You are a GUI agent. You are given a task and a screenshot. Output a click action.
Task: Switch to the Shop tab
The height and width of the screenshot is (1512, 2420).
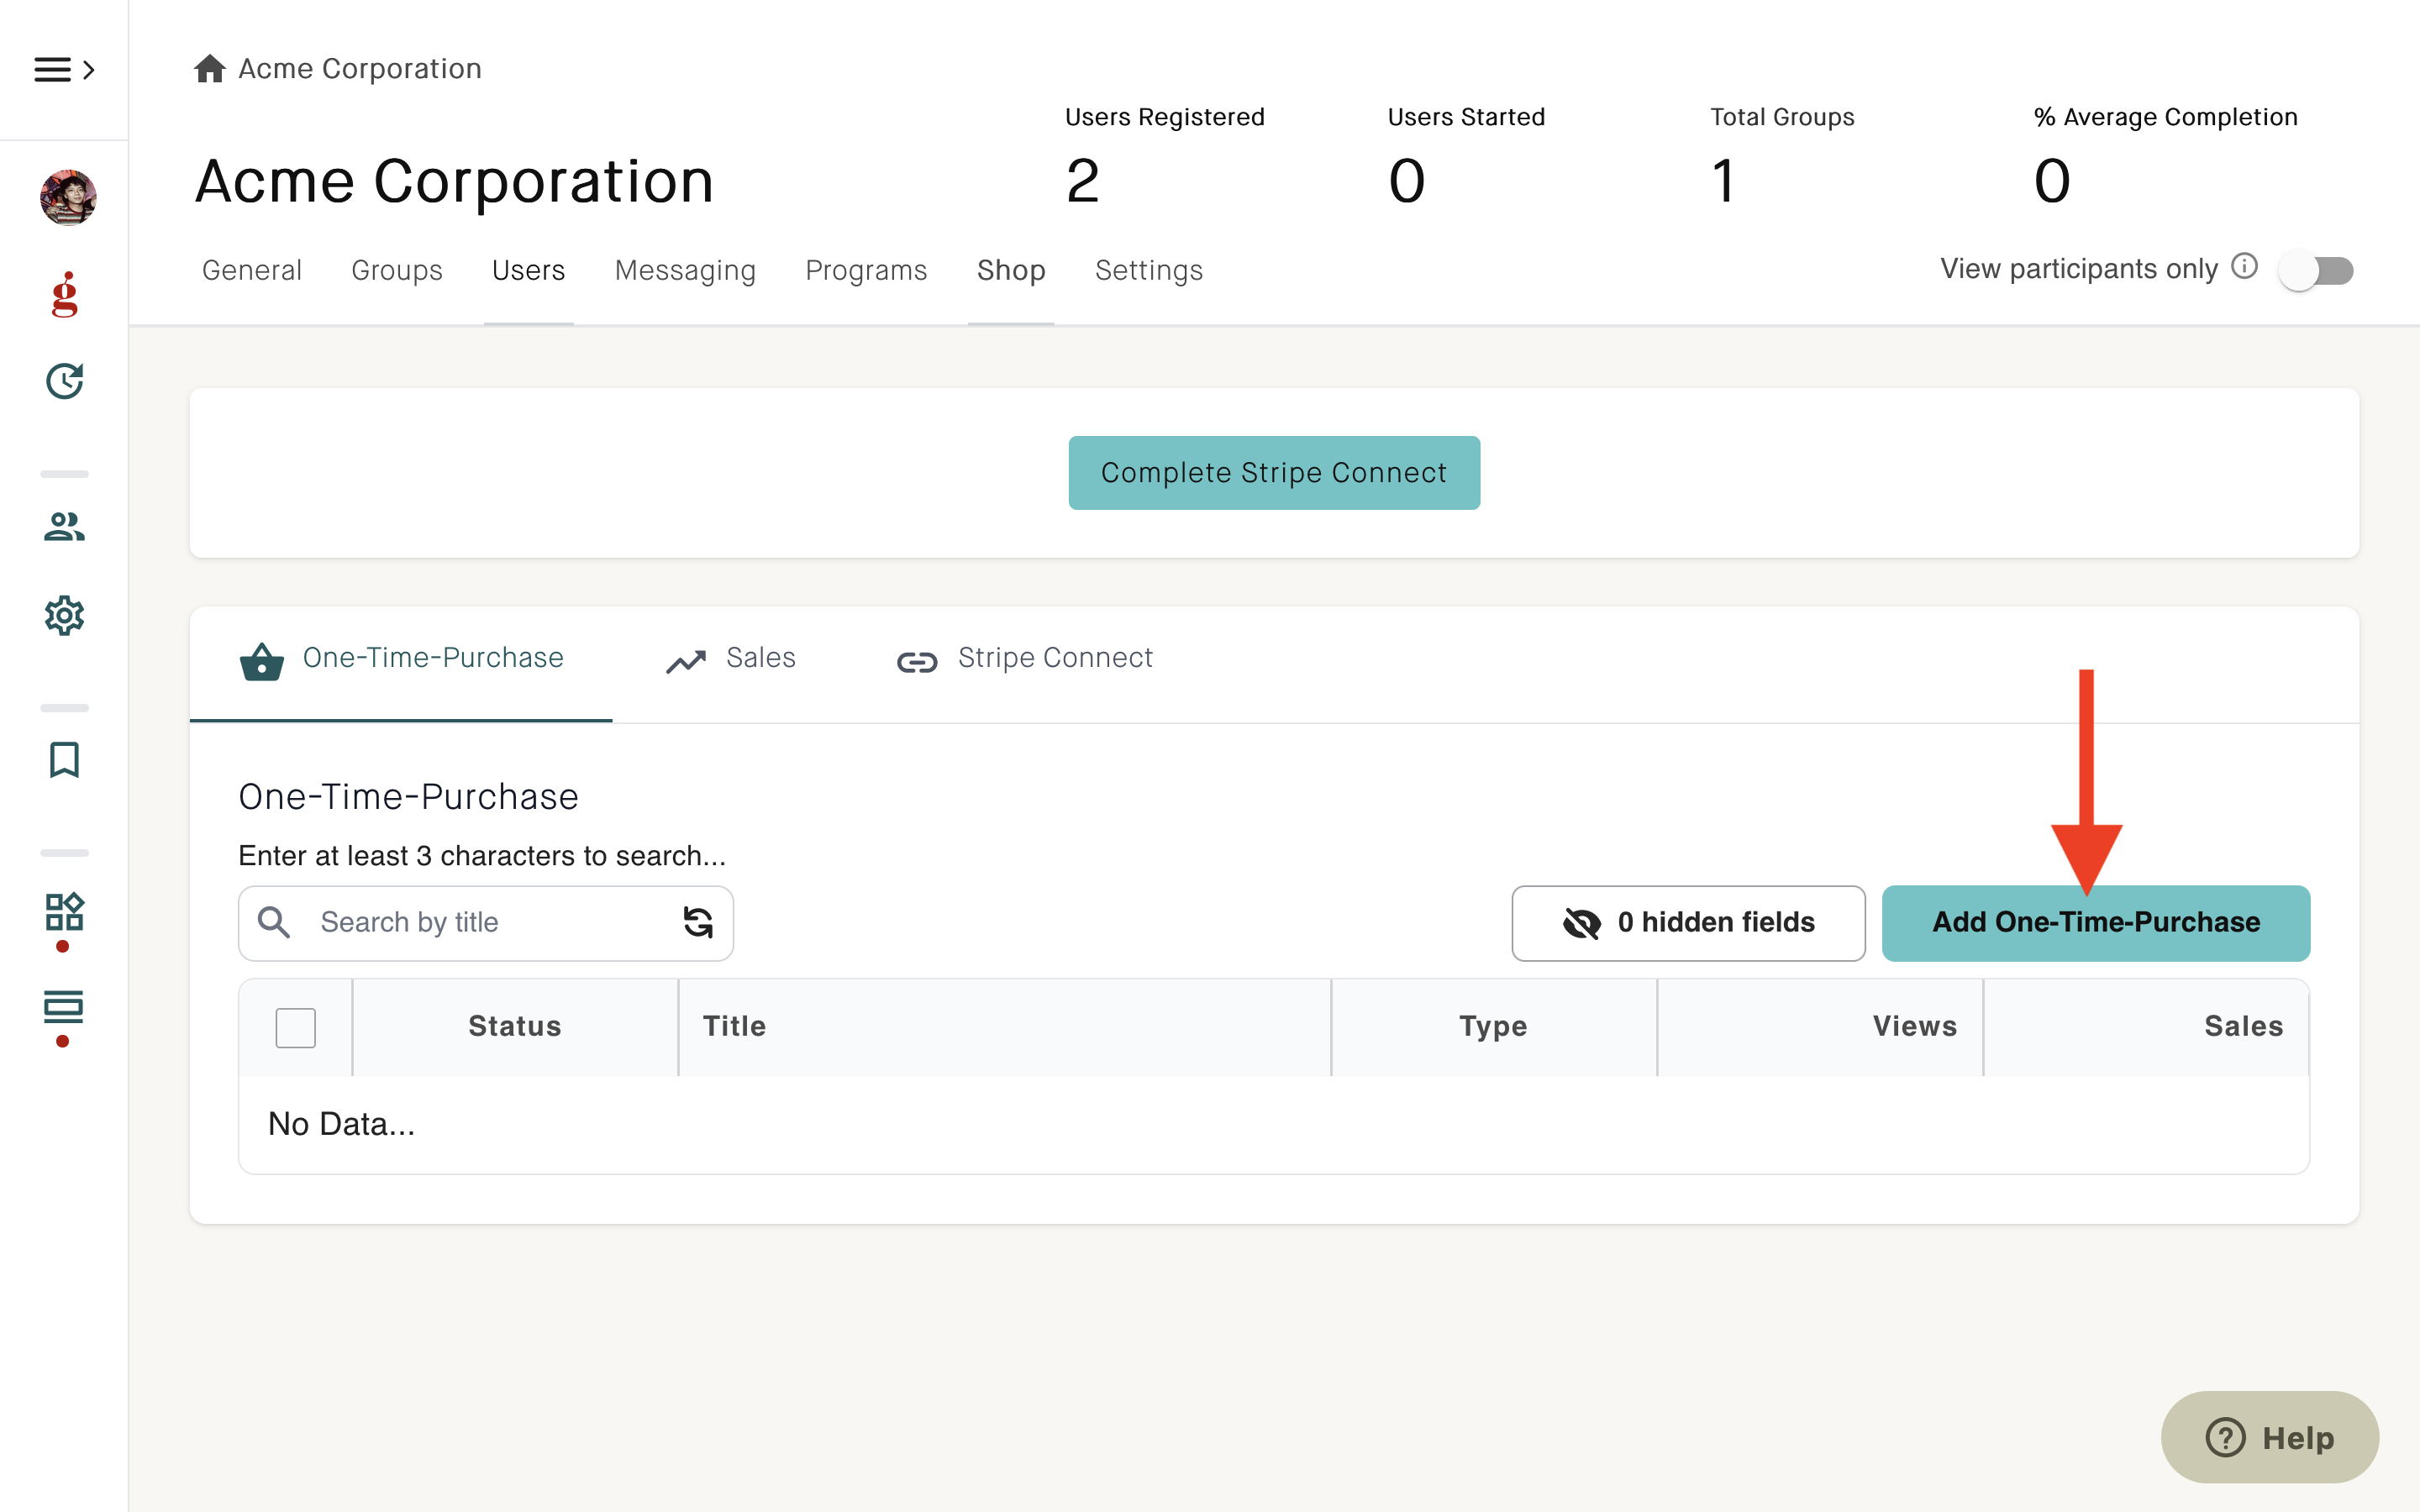(1011, 270)
